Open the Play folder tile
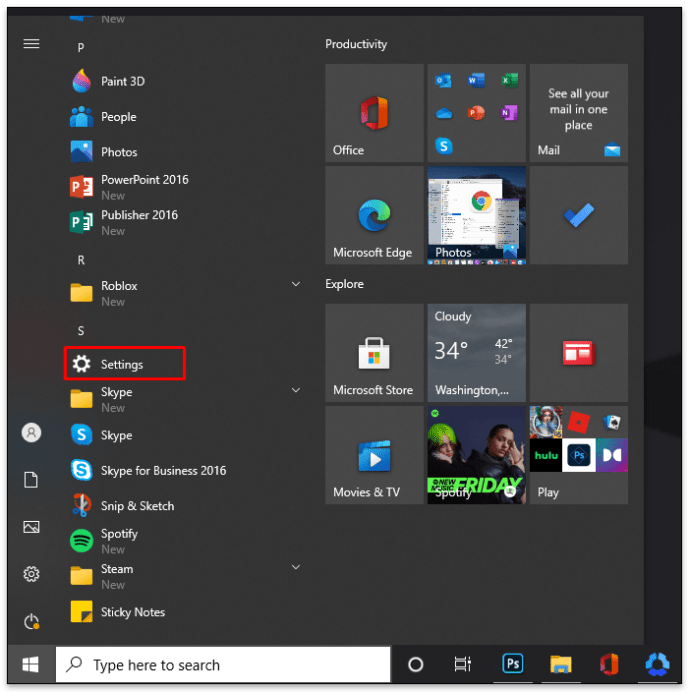 (x=579, y=455)
